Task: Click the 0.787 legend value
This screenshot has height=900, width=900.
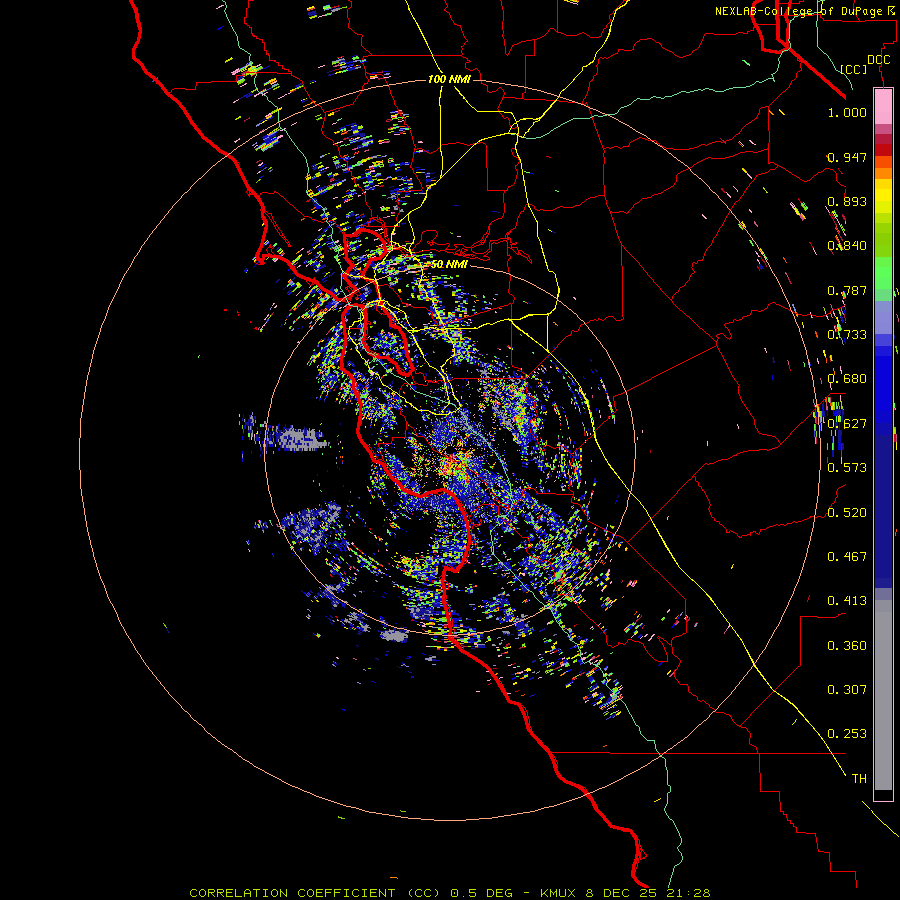Action: (x=847, y=290)
